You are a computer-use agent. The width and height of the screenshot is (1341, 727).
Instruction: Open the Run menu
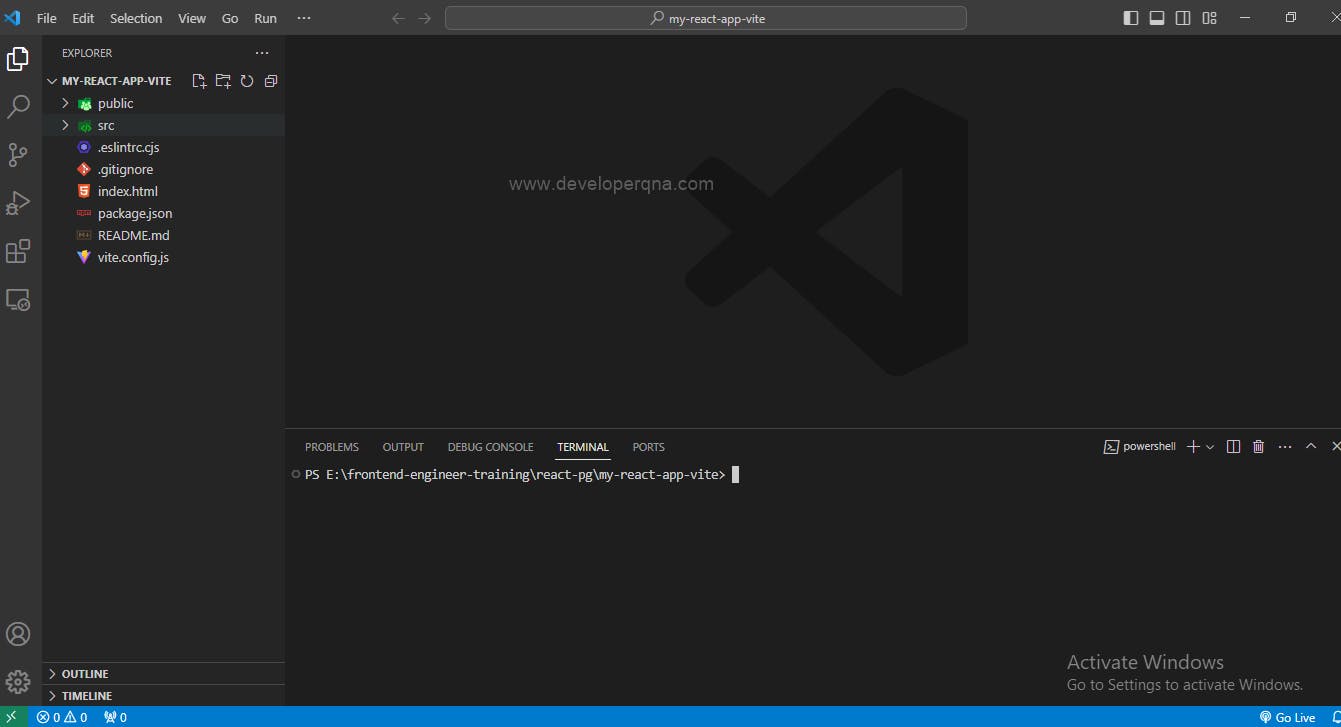265,18
